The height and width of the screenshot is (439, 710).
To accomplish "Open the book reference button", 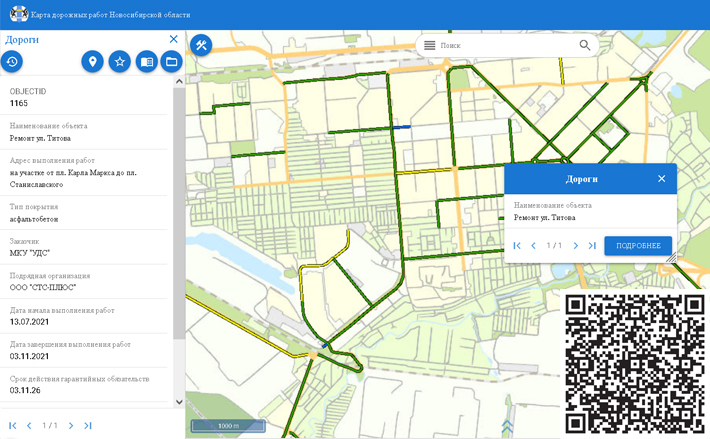I will click(147, 62).
